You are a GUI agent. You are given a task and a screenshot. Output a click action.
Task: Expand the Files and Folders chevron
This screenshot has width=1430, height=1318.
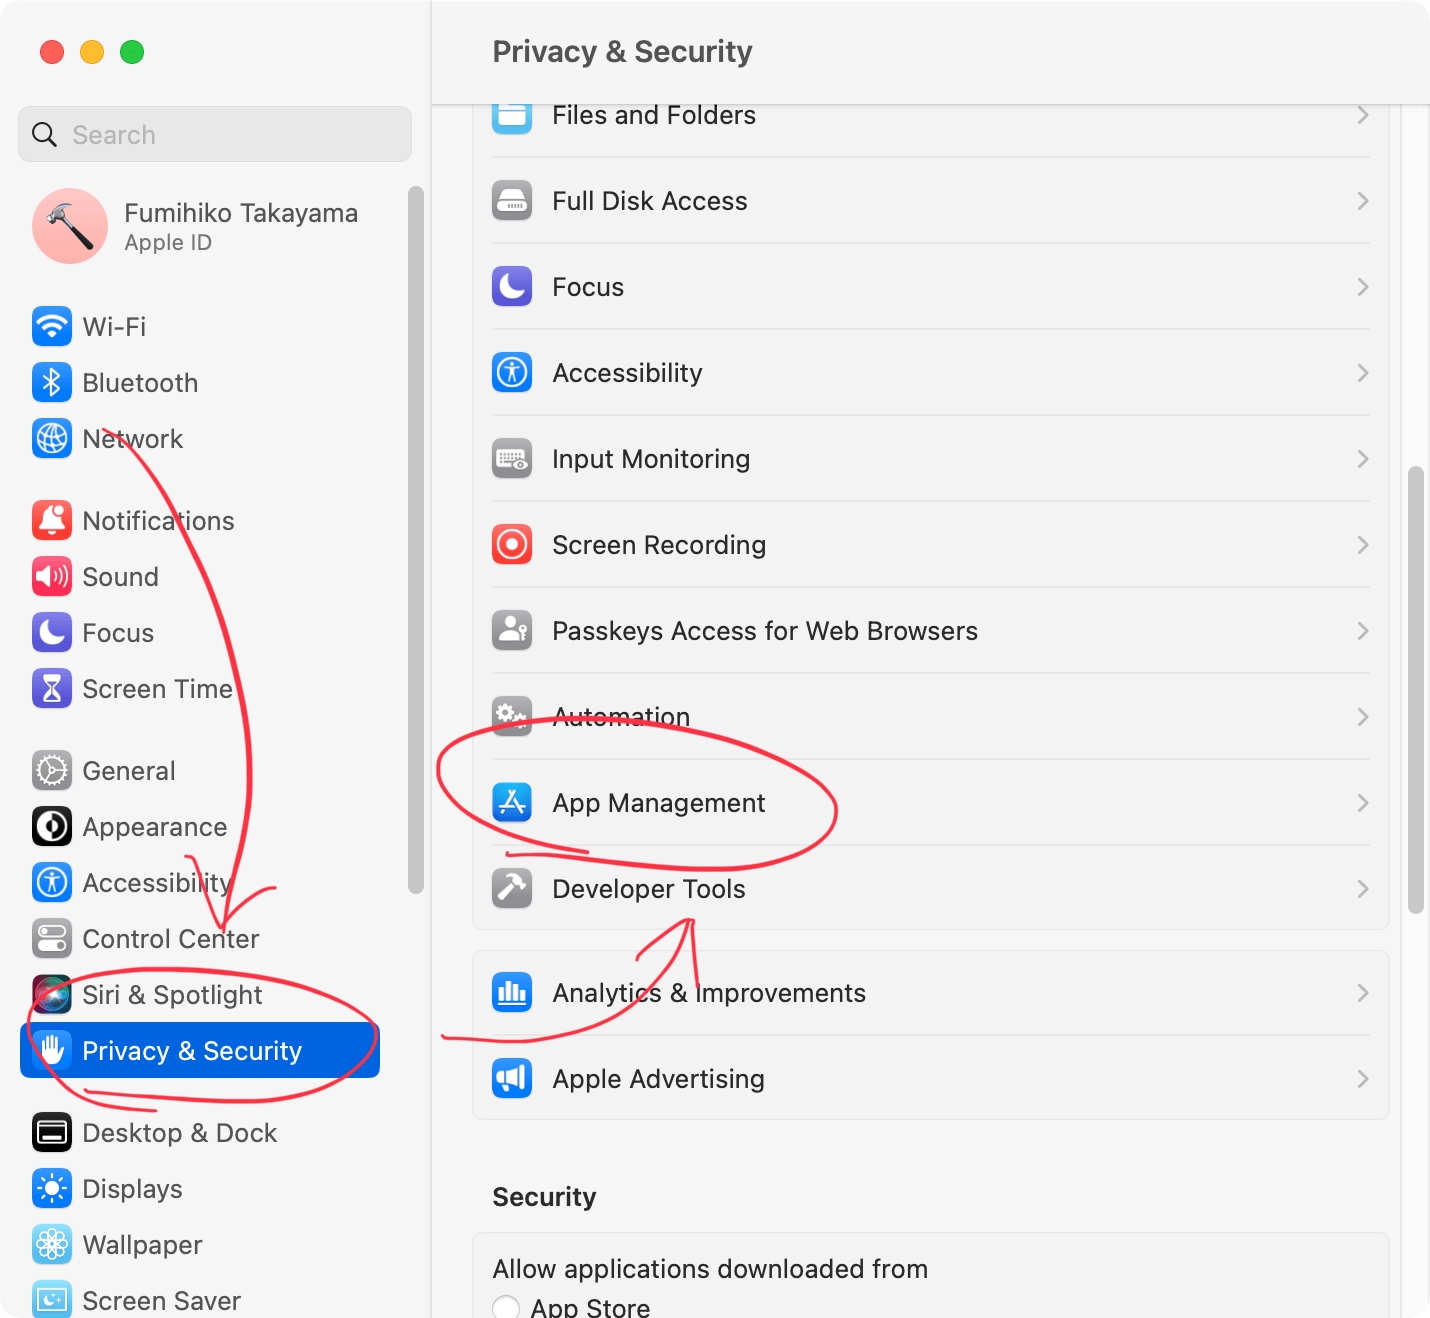click(x=1362, y=115)
